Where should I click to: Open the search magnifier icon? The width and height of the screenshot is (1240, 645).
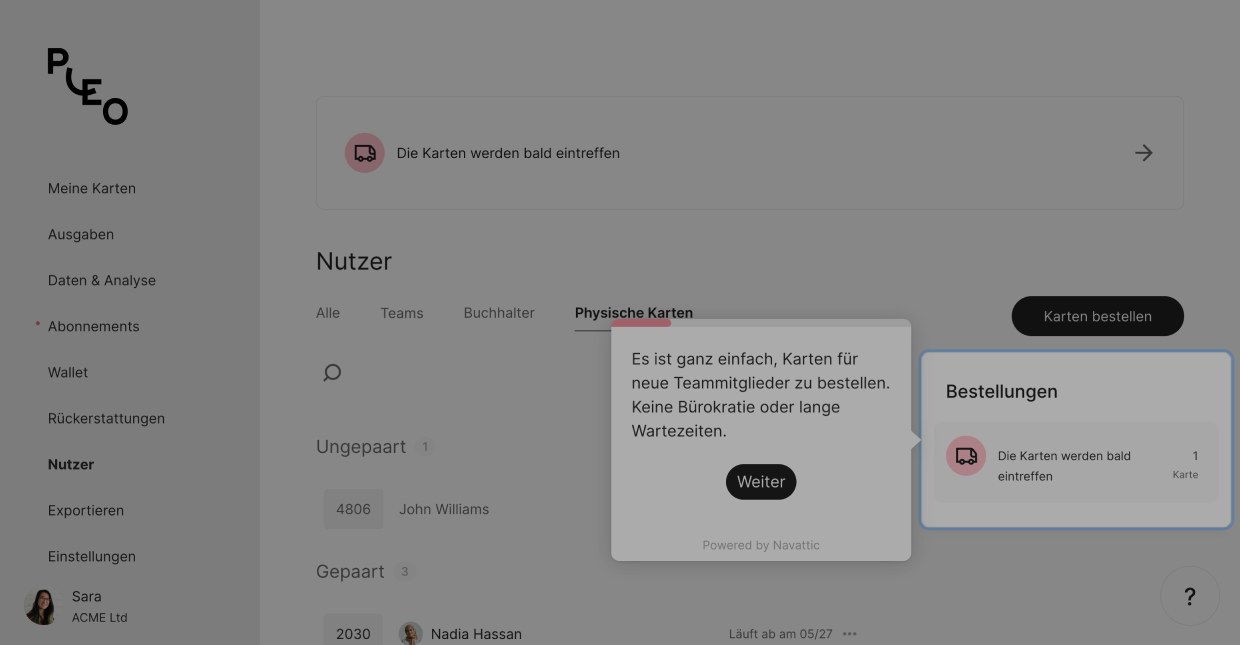click(332, 373)
